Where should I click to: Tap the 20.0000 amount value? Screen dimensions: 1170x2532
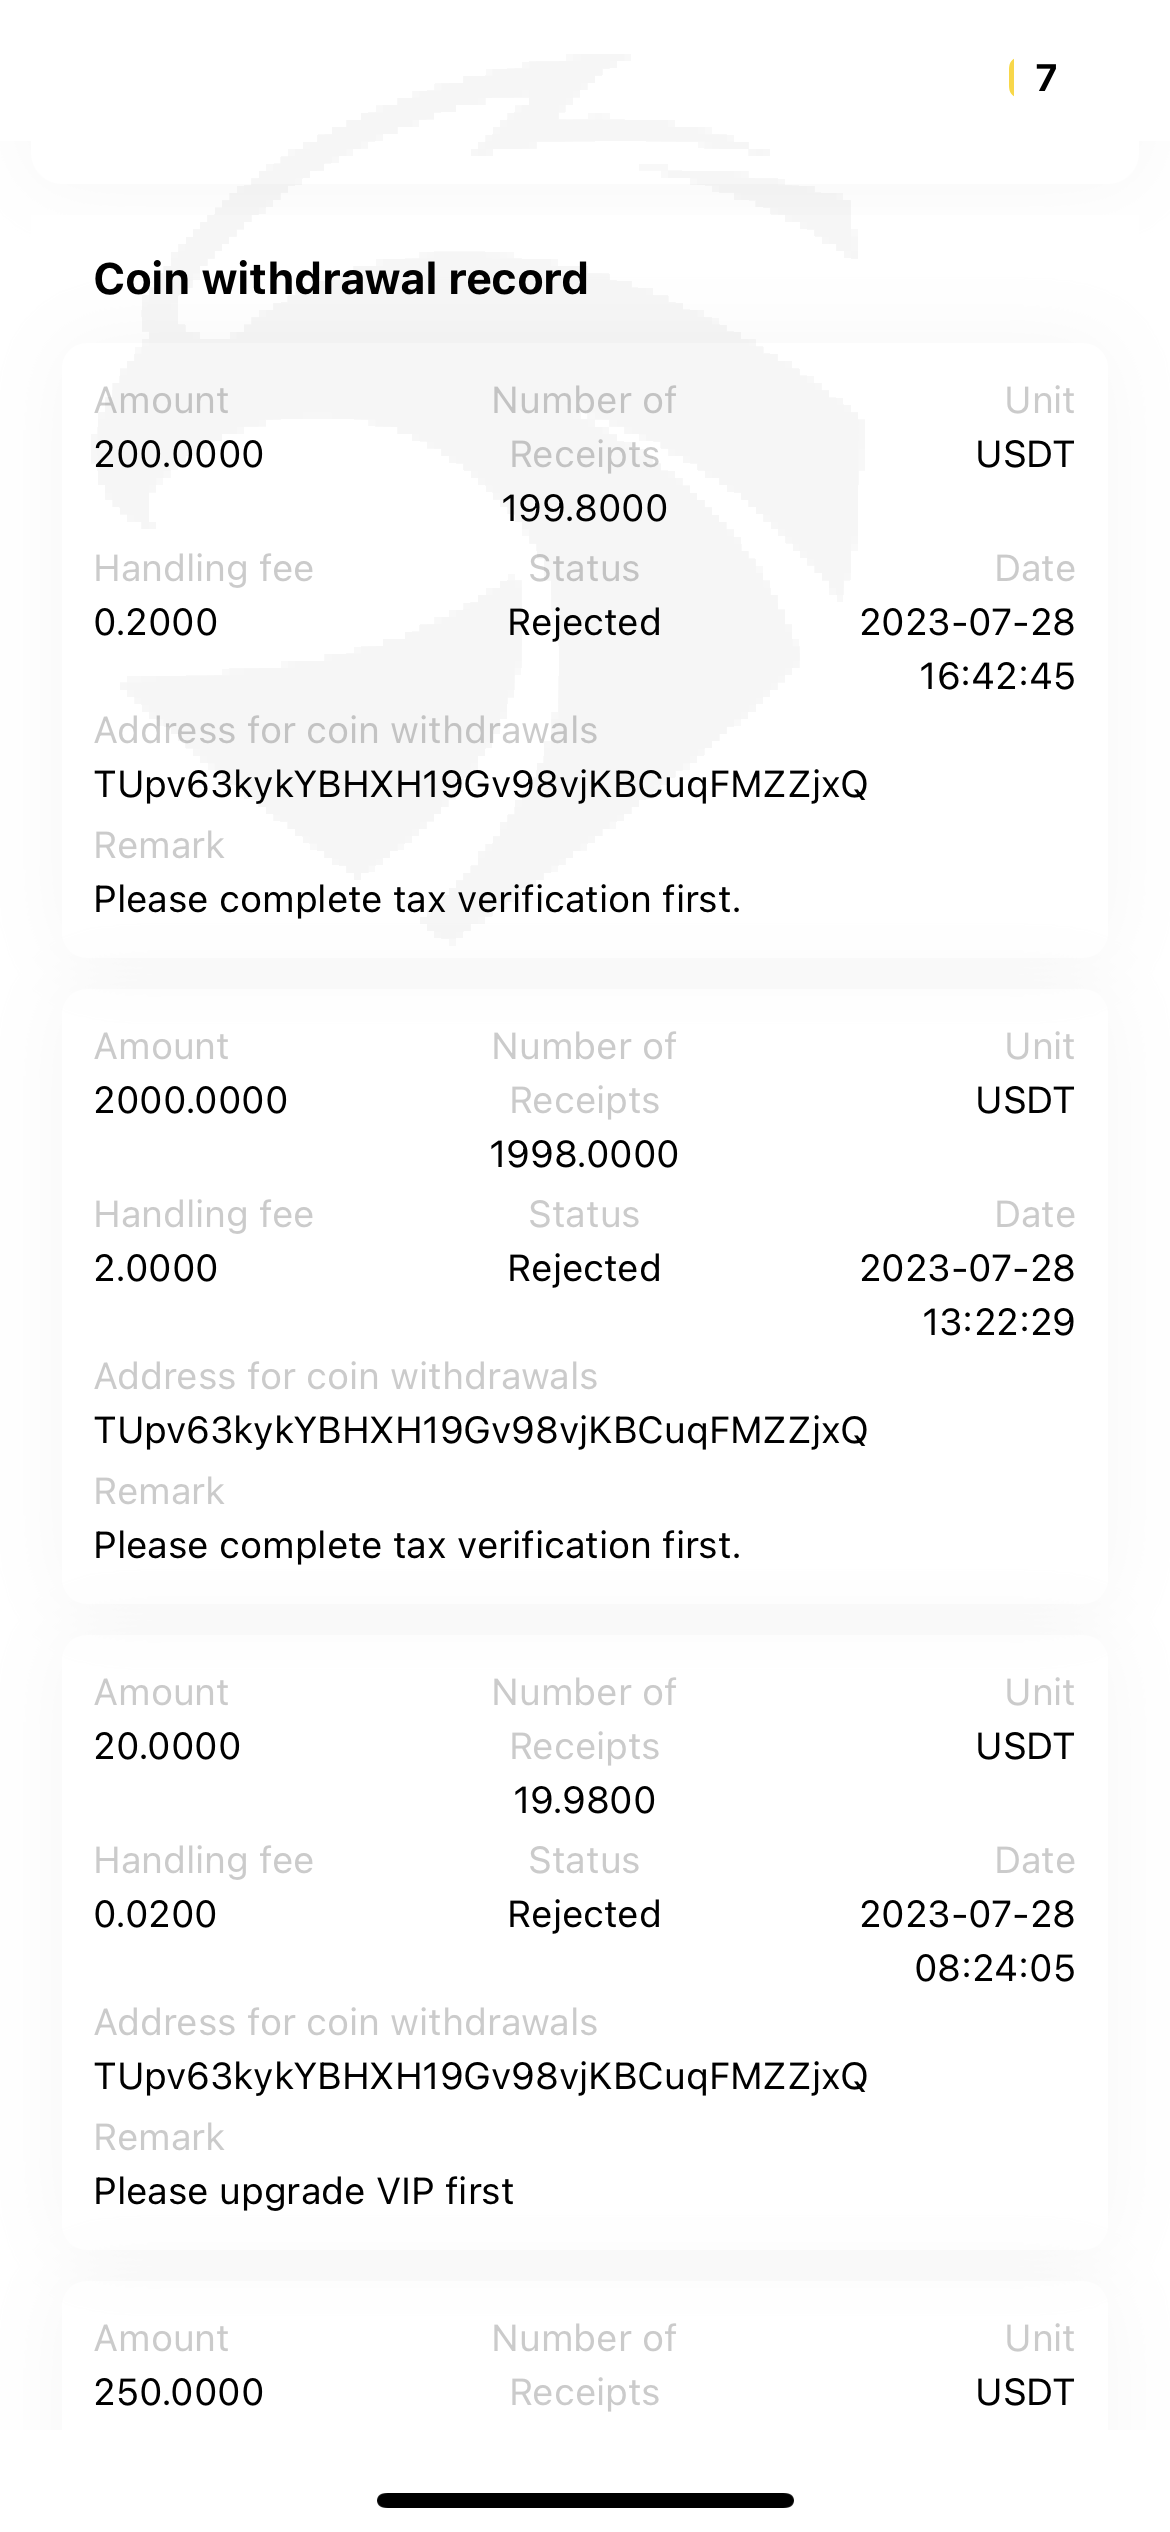point(167,1746)
